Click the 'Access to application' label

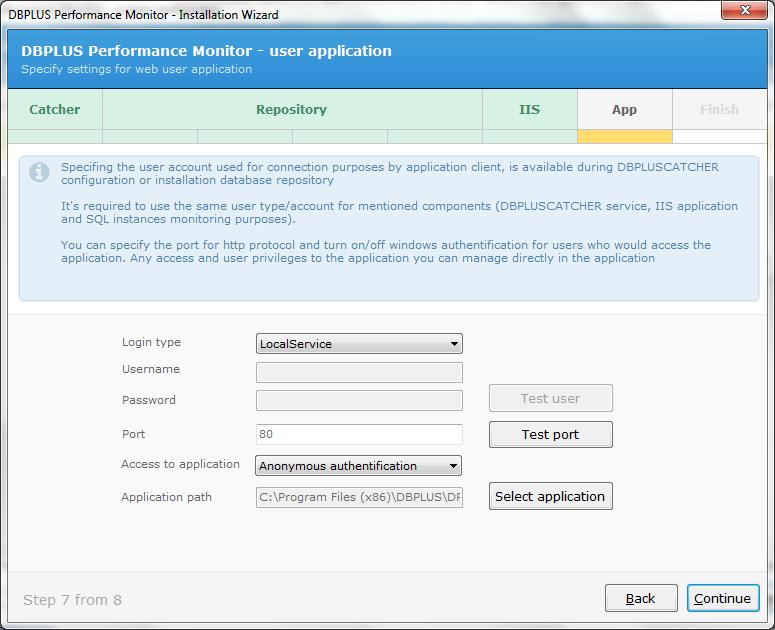(x=180, y=464)
